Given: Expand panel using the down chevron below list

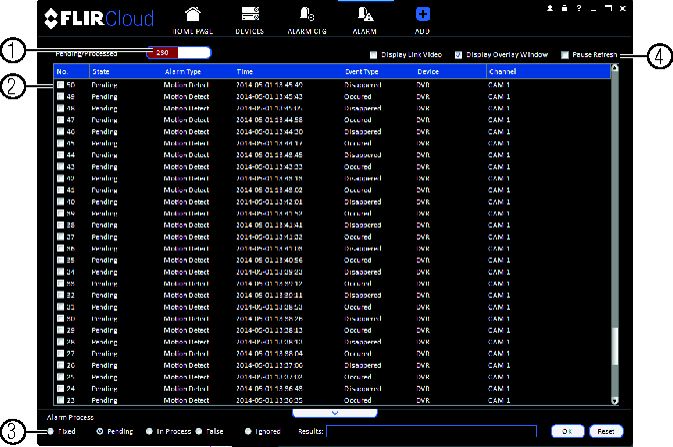Looking at the screenshot, I should tap(335, 413).
